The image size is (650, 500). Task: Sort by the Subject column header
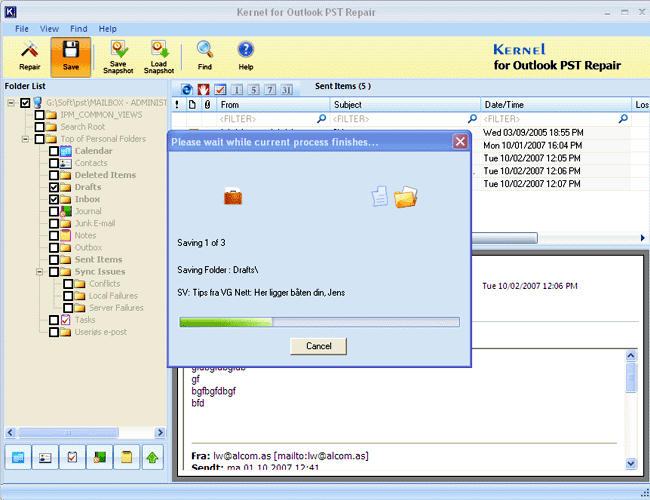pos(405,104)
